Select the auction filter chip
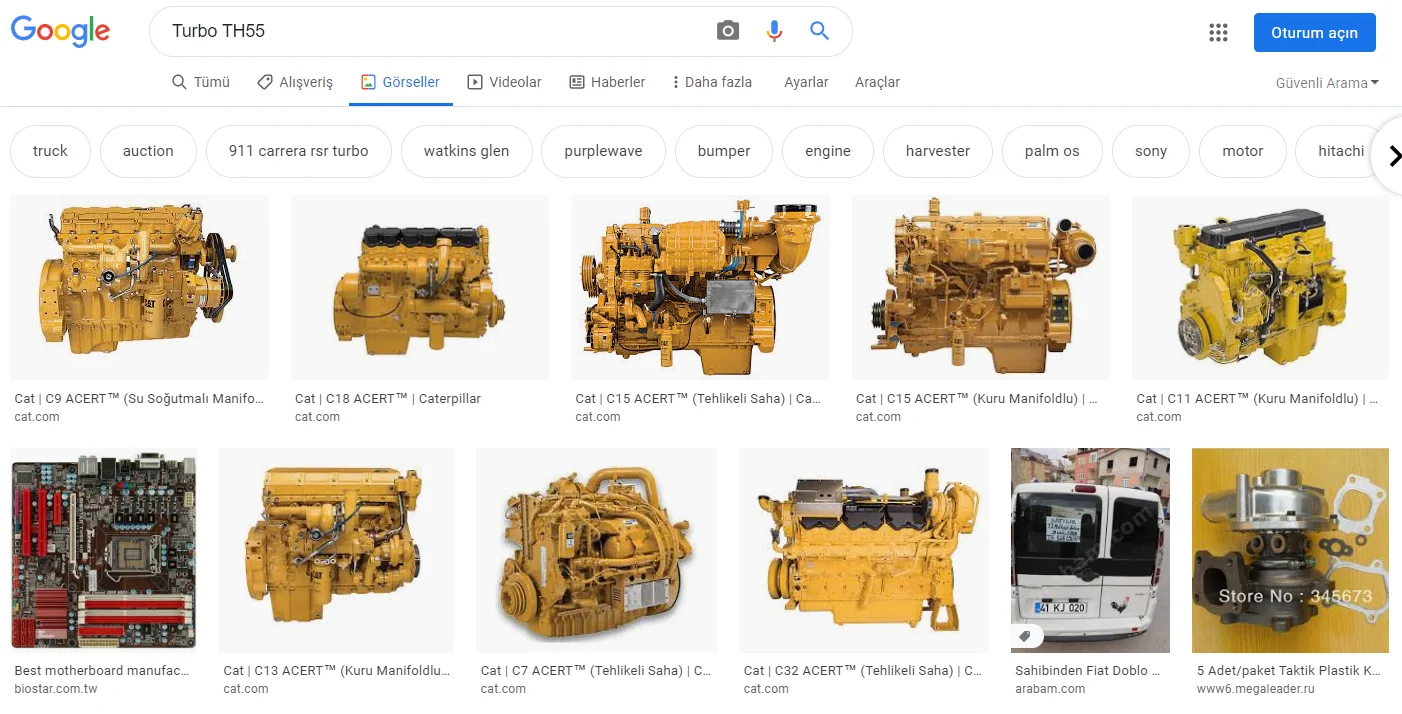The image size is (1402, 714). coord(148,151)
